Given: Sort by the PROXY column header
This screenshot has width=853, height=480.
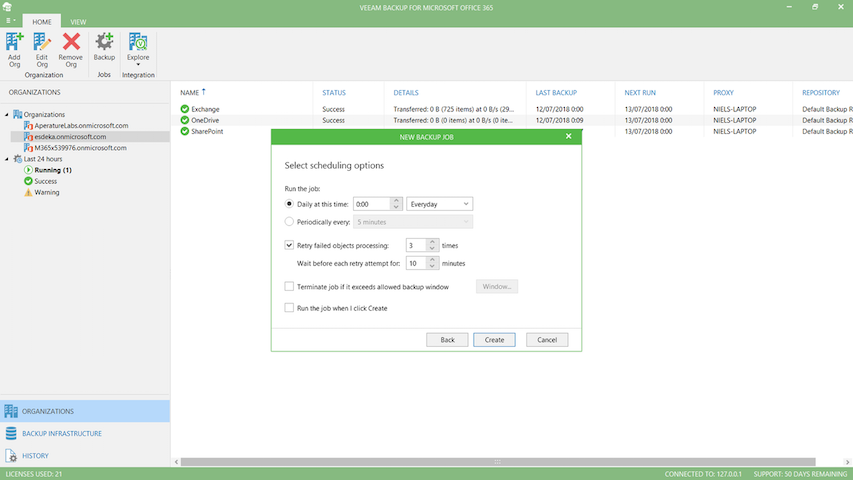Looking at the screenshot, I should point(724,93).
